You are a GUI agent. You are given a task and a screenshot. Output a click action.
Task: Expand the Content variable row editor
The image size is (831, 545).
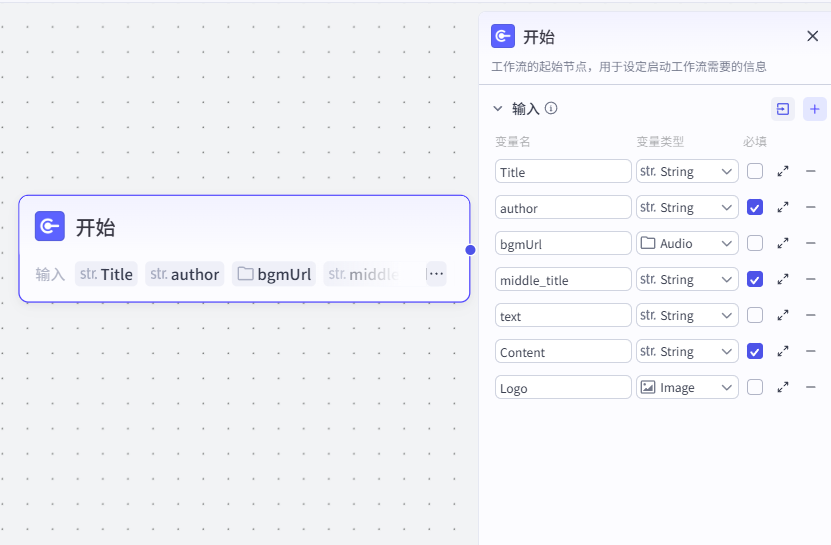[x=783, y=351]
